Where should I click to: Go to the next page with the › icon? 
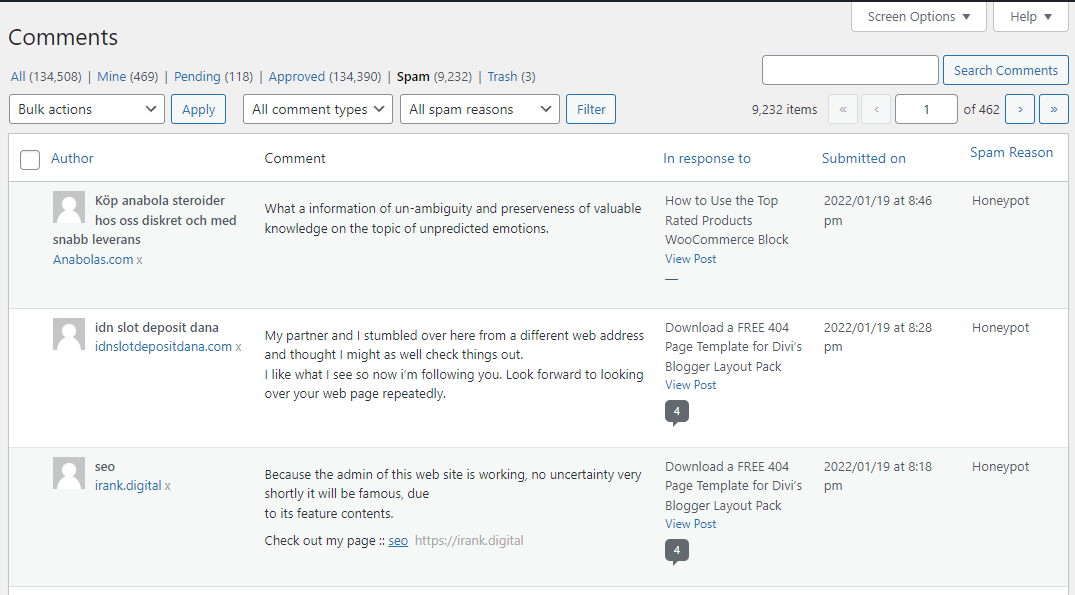(1019, 108)
